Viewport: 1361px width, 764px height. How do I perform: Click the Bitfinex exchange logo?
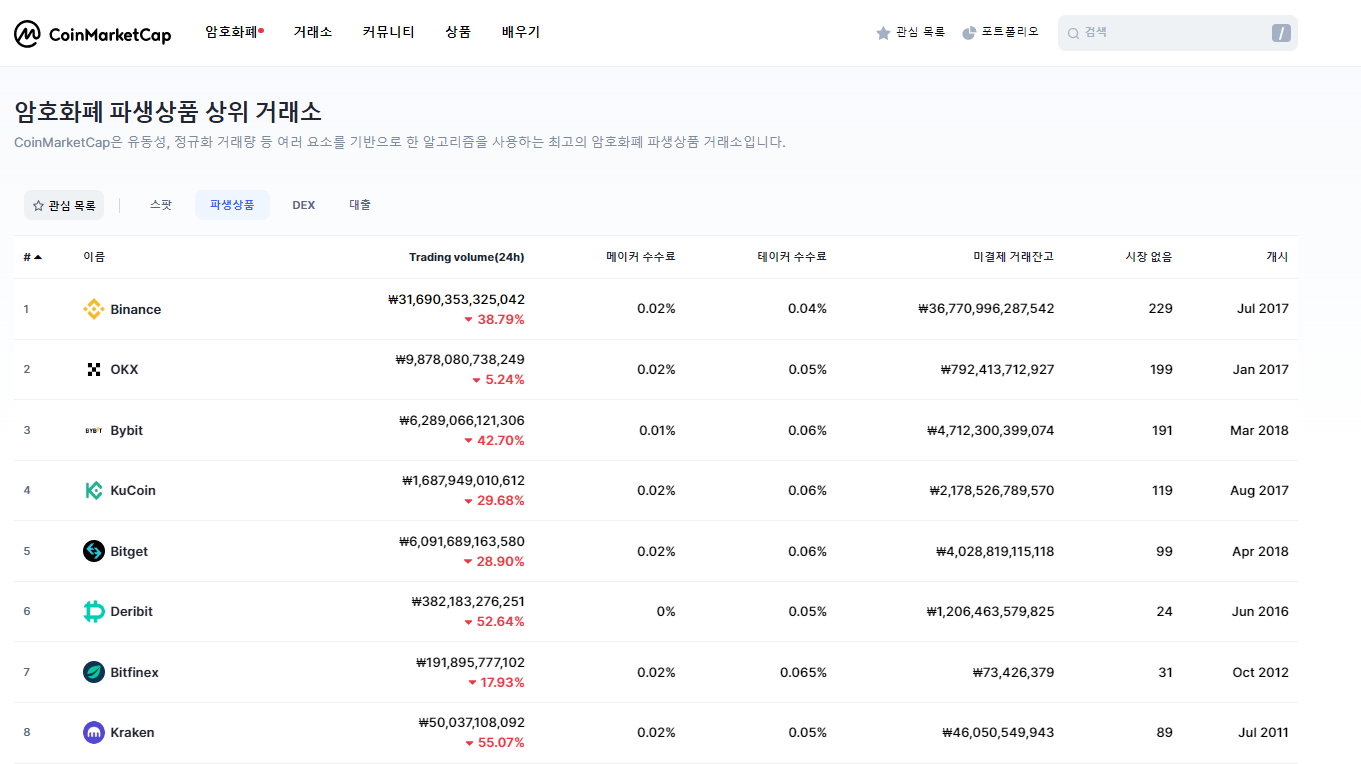[x=94, y=672]
